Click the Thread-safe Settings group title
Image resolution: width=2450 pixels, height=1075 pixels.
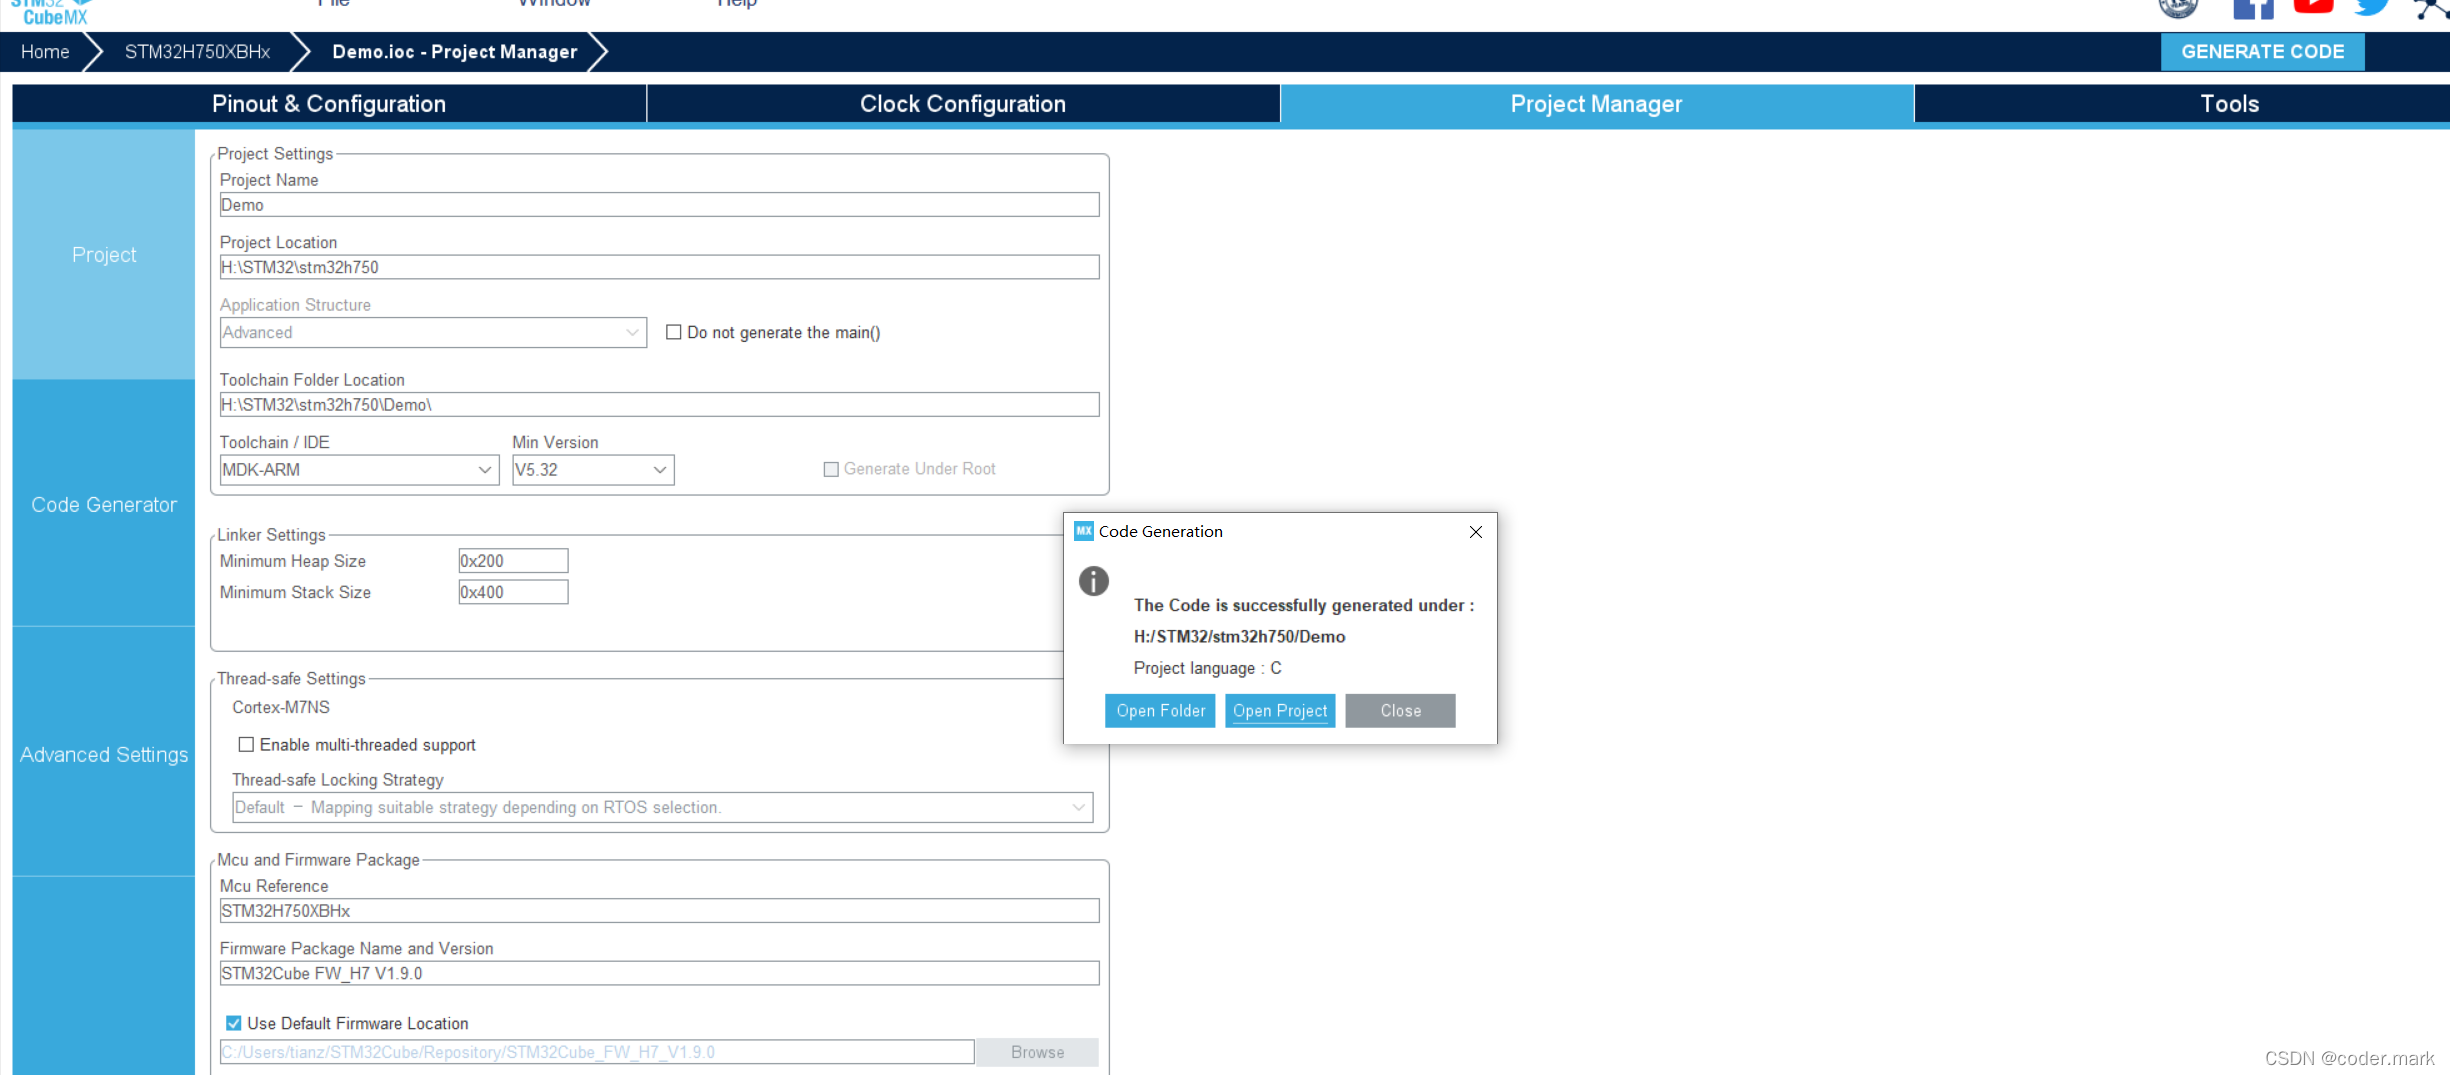click(x=291, y=679)
